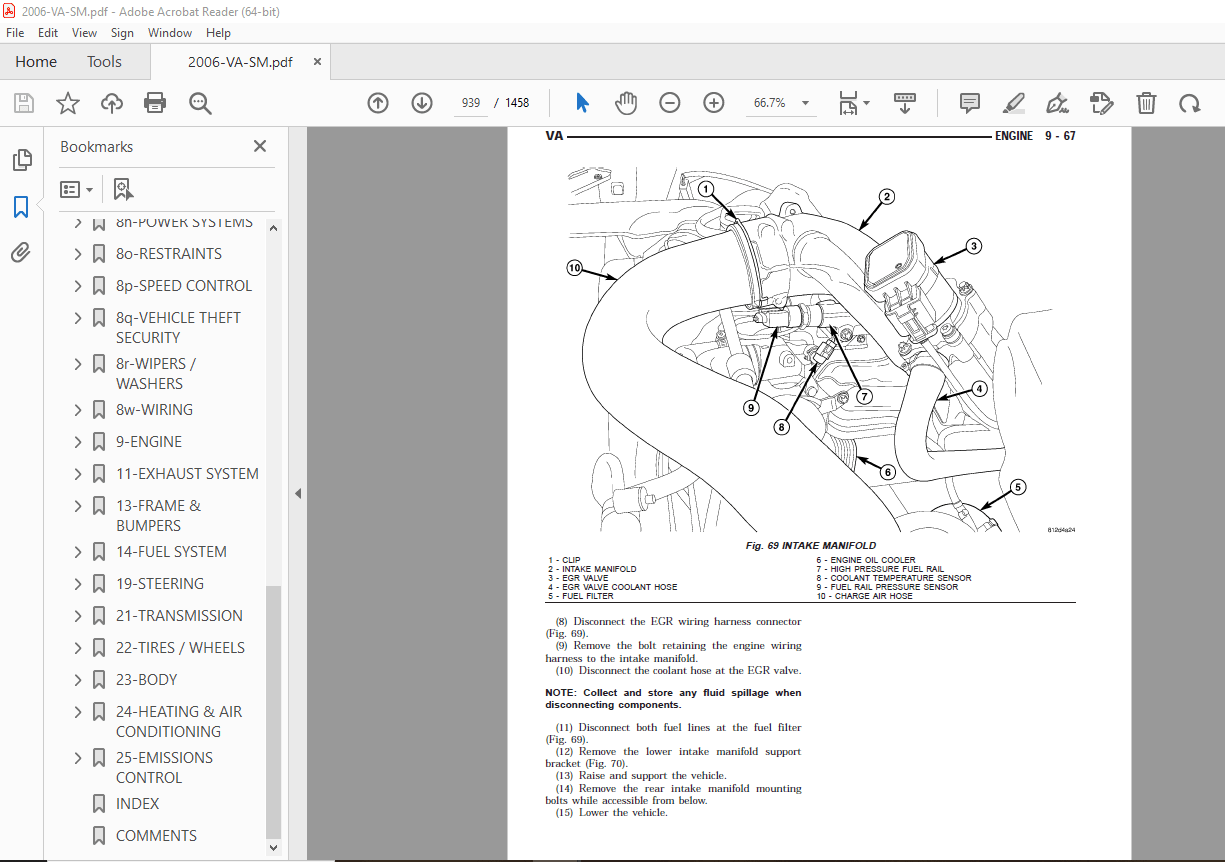Viewport: 1225px width, 862px height.
Task: Open the INDEX bookmark
Action: point(137,803)
